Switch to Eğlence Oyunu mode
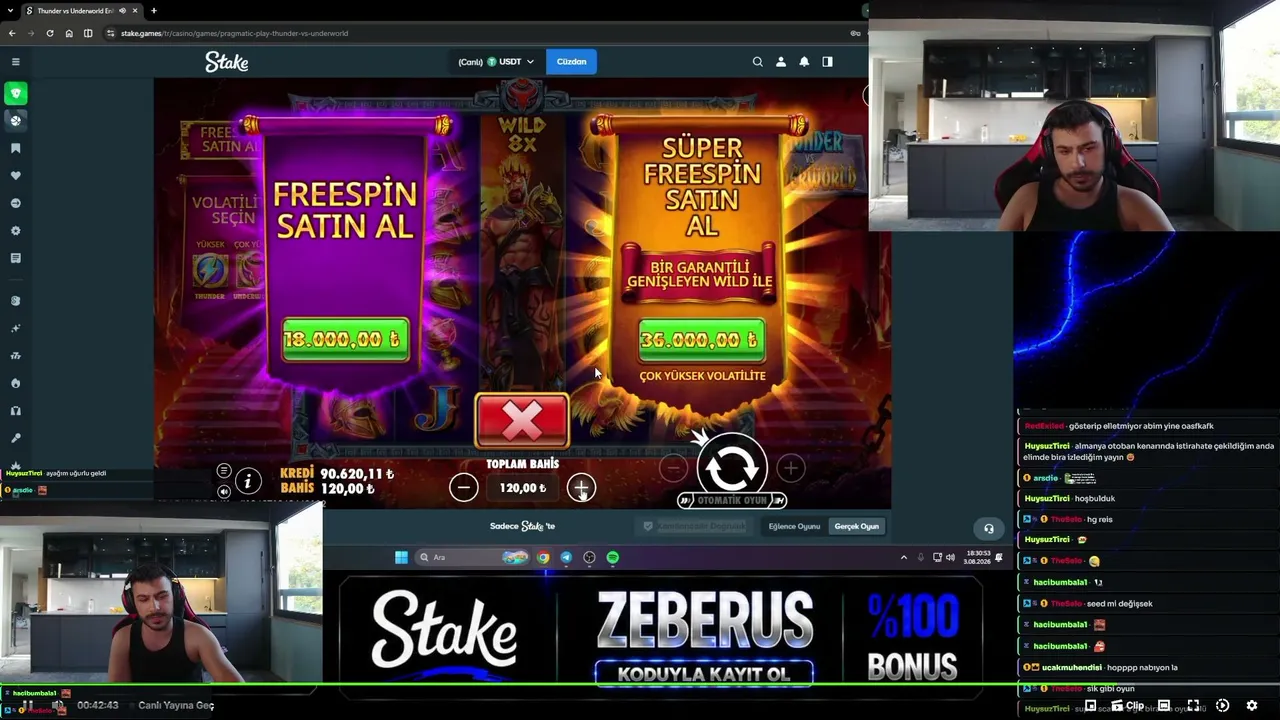This screenshot has height=720, width=1280. (x=794, y=527)
